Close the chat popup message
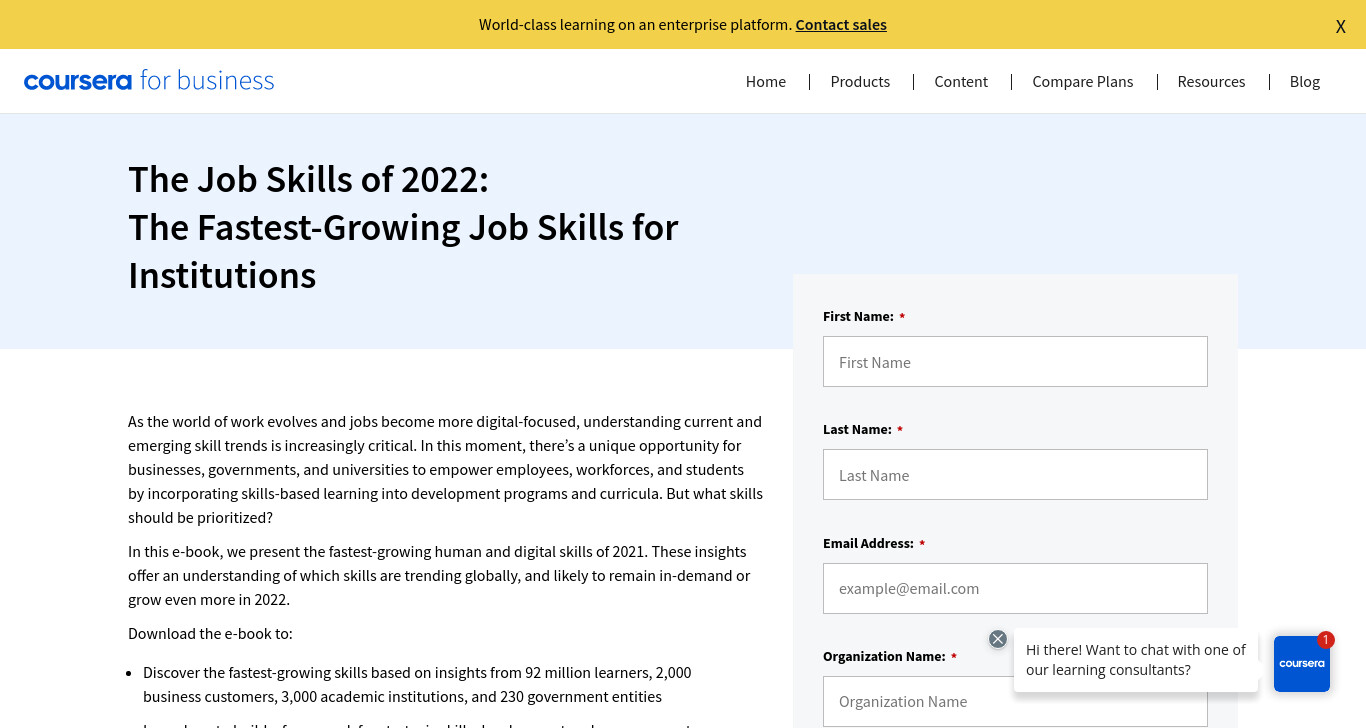The image size is (1366, 728). (x=997, y=639)
